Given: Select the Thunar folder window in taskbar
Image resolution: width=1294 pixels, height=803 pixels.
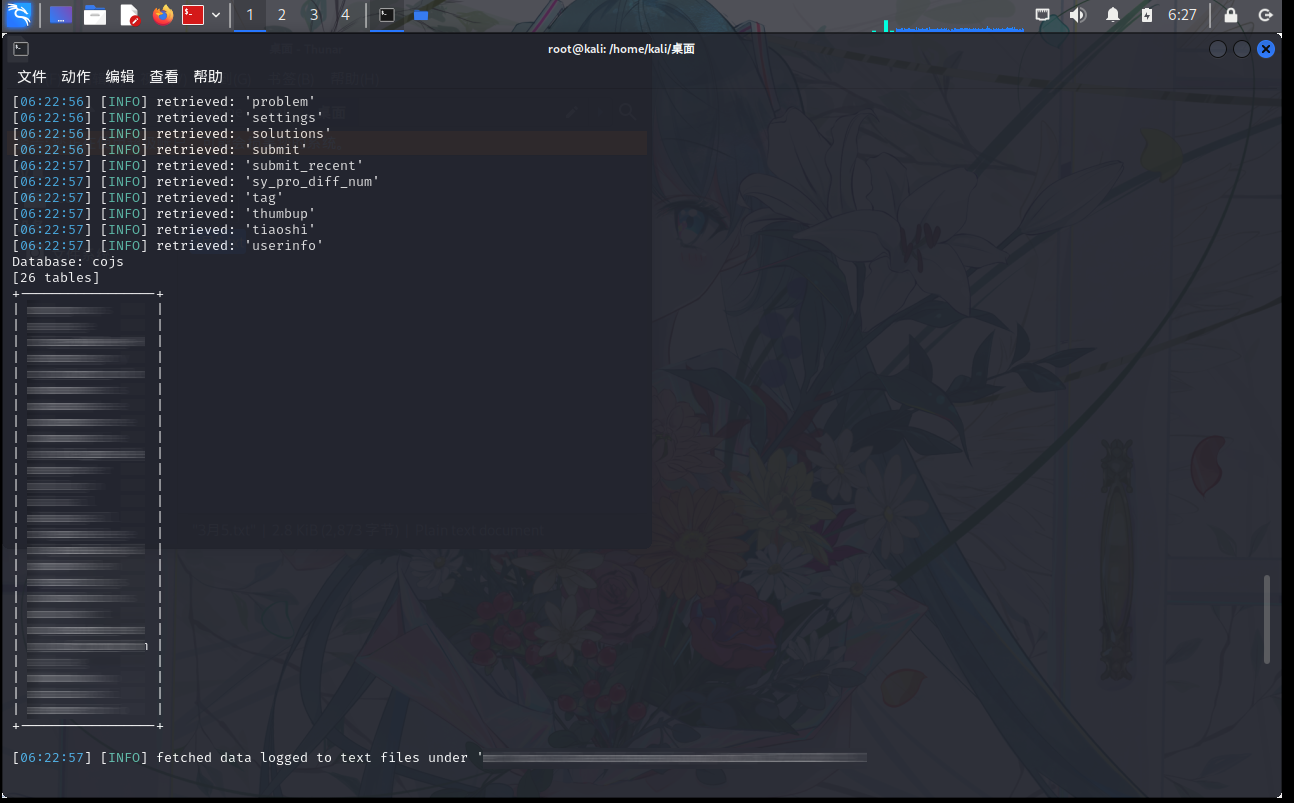Looking at the screenshot, I should click(421, 15).
